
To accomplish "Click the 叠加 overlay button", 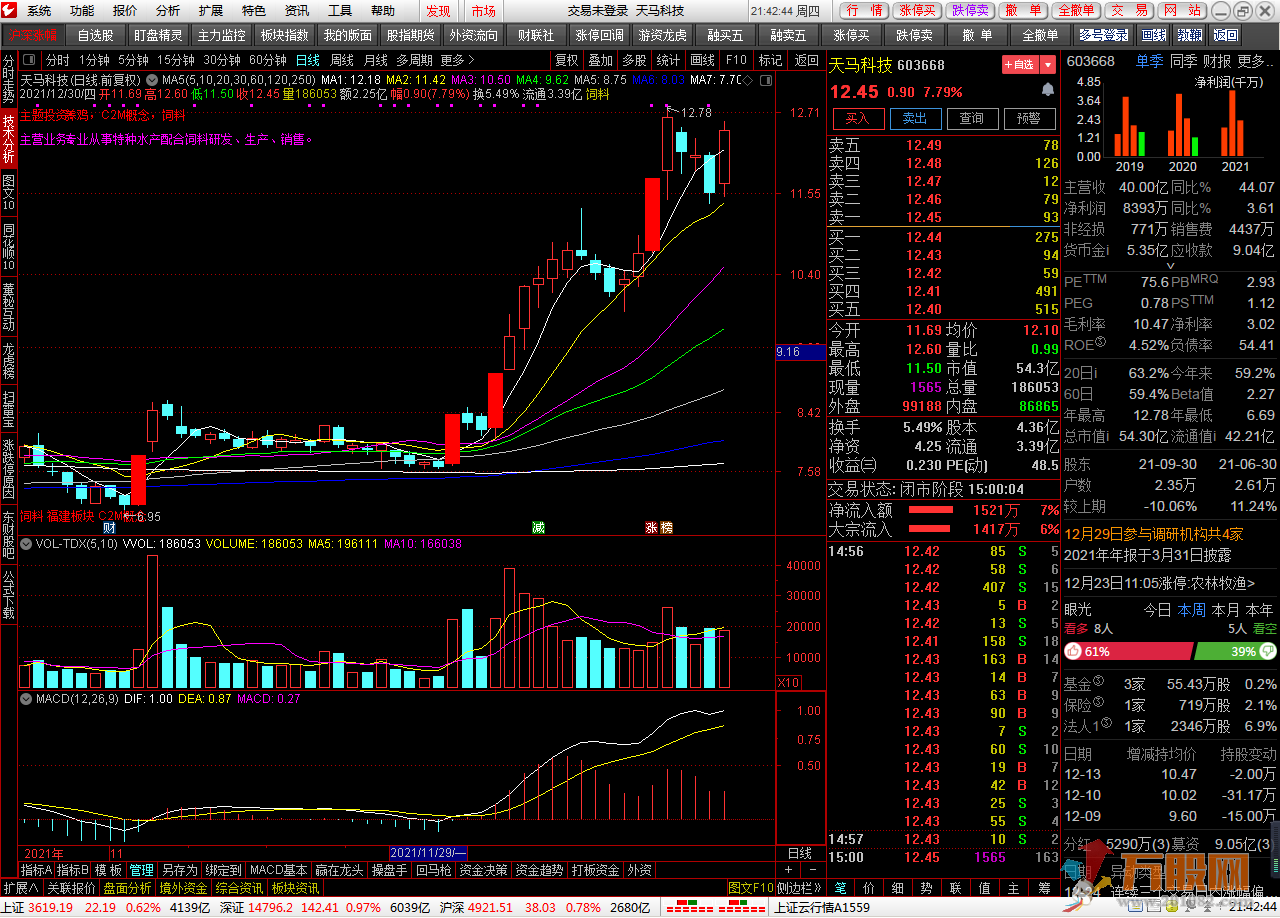I will tap(601, 60).
